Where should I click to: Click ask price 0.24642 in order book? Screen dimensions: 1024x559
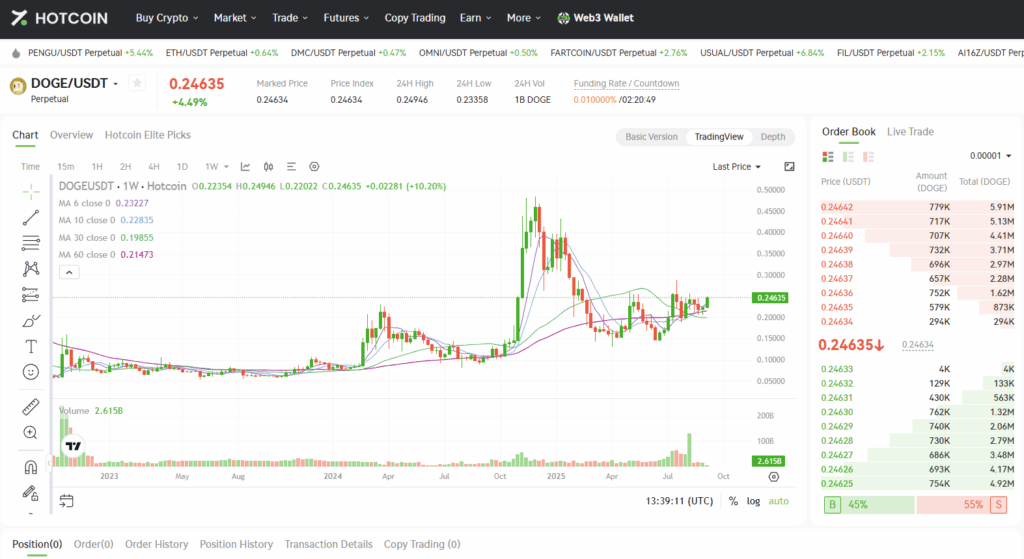tap(837, 207)
